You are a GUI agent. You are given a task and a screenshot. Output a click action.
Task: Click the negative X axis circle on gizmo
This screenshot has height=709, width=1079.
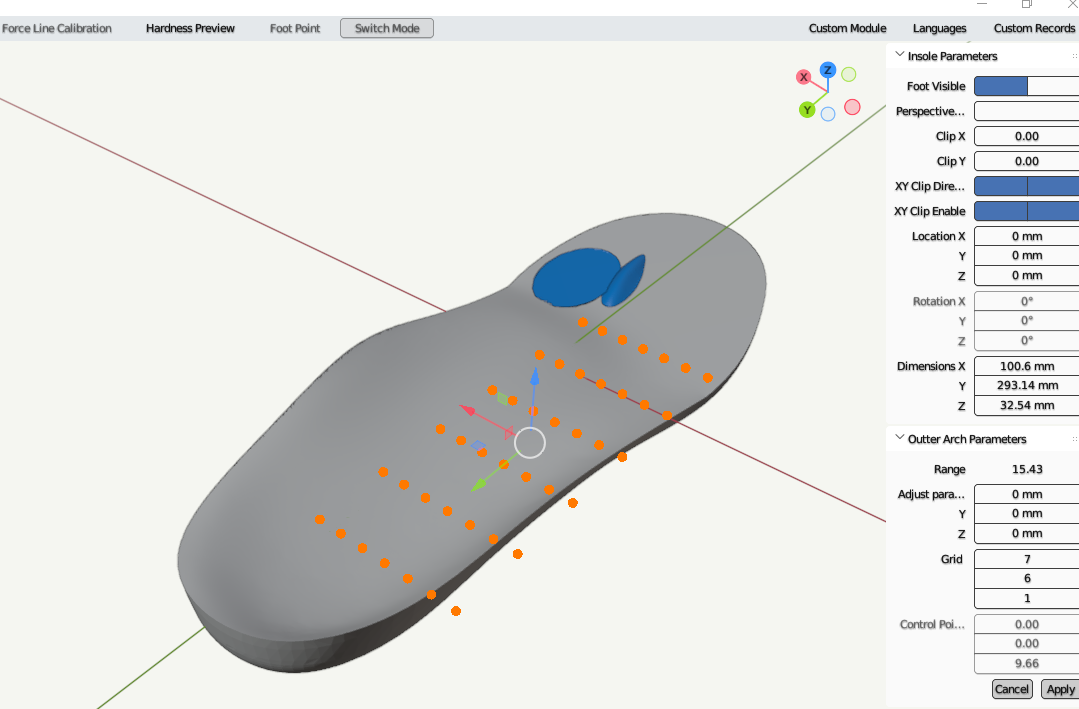[852, 107]
